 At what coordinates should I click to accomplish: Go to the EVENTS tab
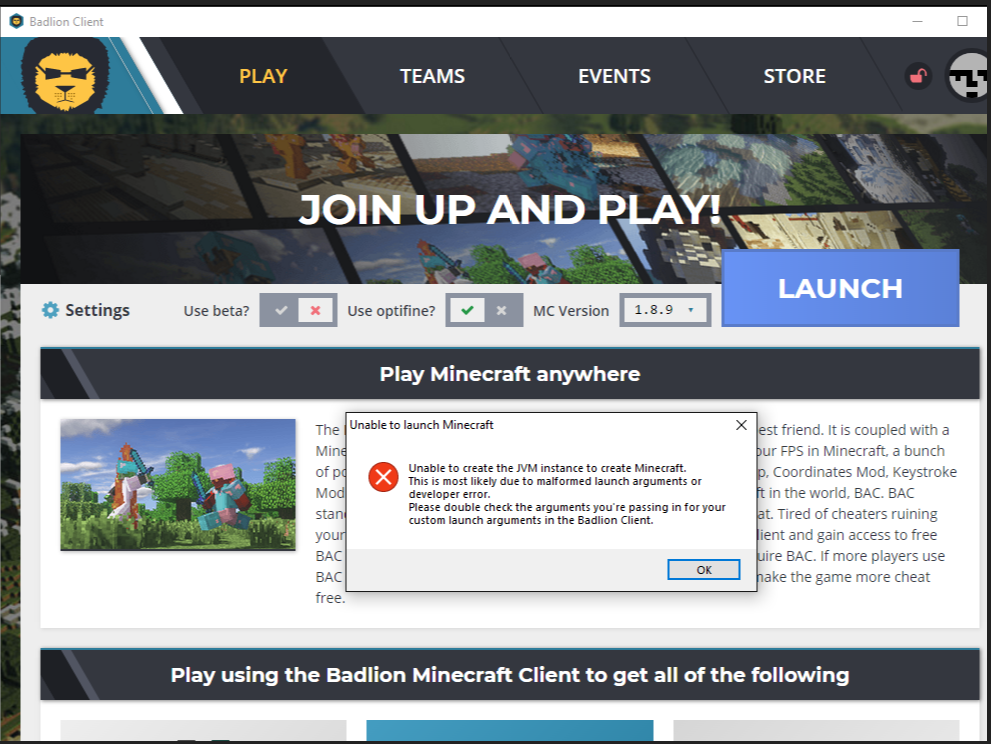point(614,76)
